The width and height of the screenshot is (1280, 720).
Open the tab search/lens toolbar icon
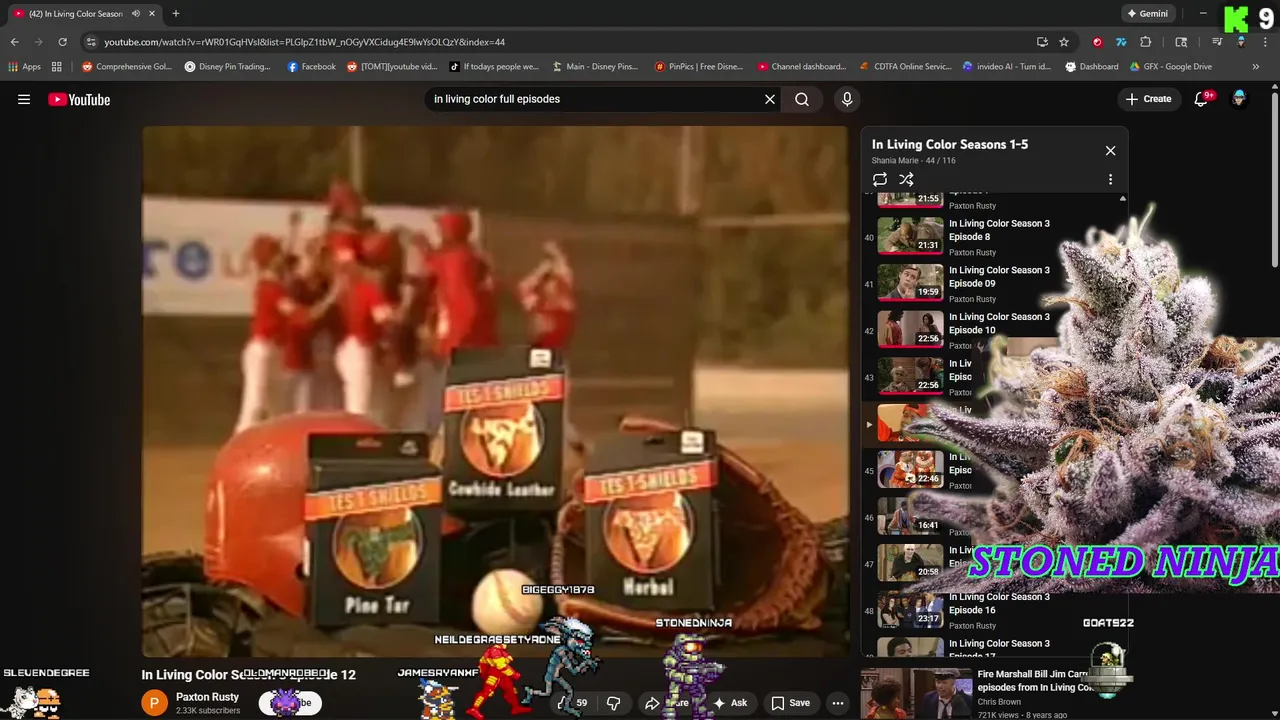pyautogui.click(x=1181, y=42)
